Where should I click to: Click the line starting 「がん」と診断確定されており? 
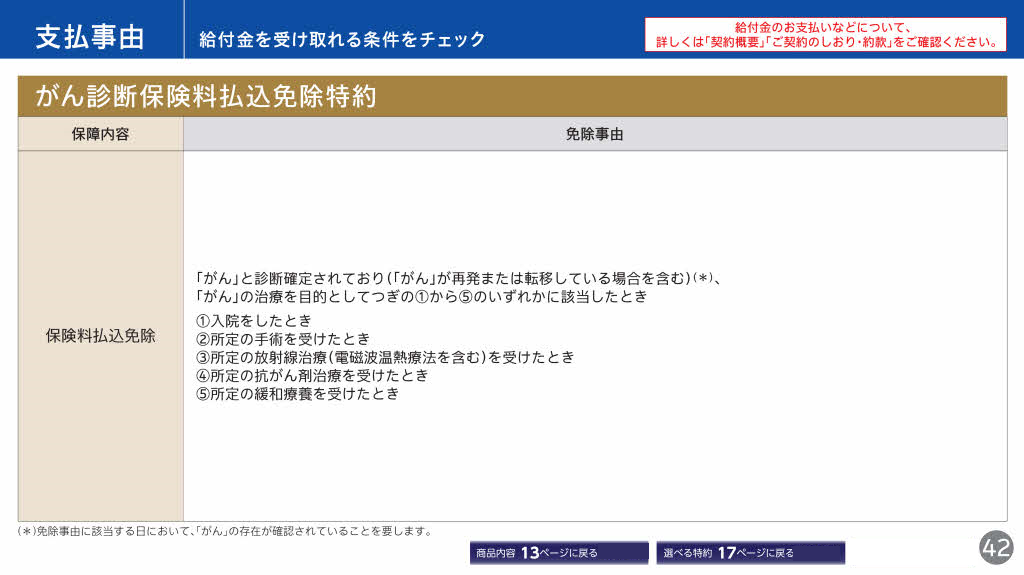click(x=458, y=278)
